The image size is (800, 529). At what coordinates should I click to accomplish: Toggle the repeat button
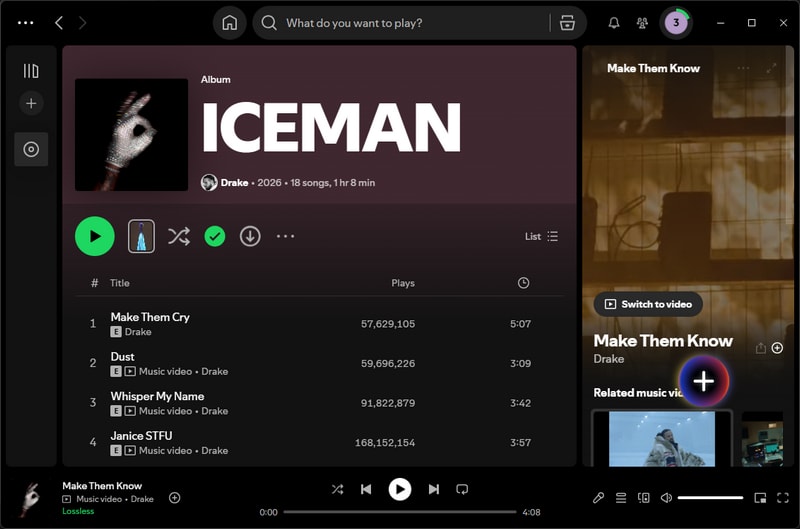pyautogui.click(x=462, y=489)
